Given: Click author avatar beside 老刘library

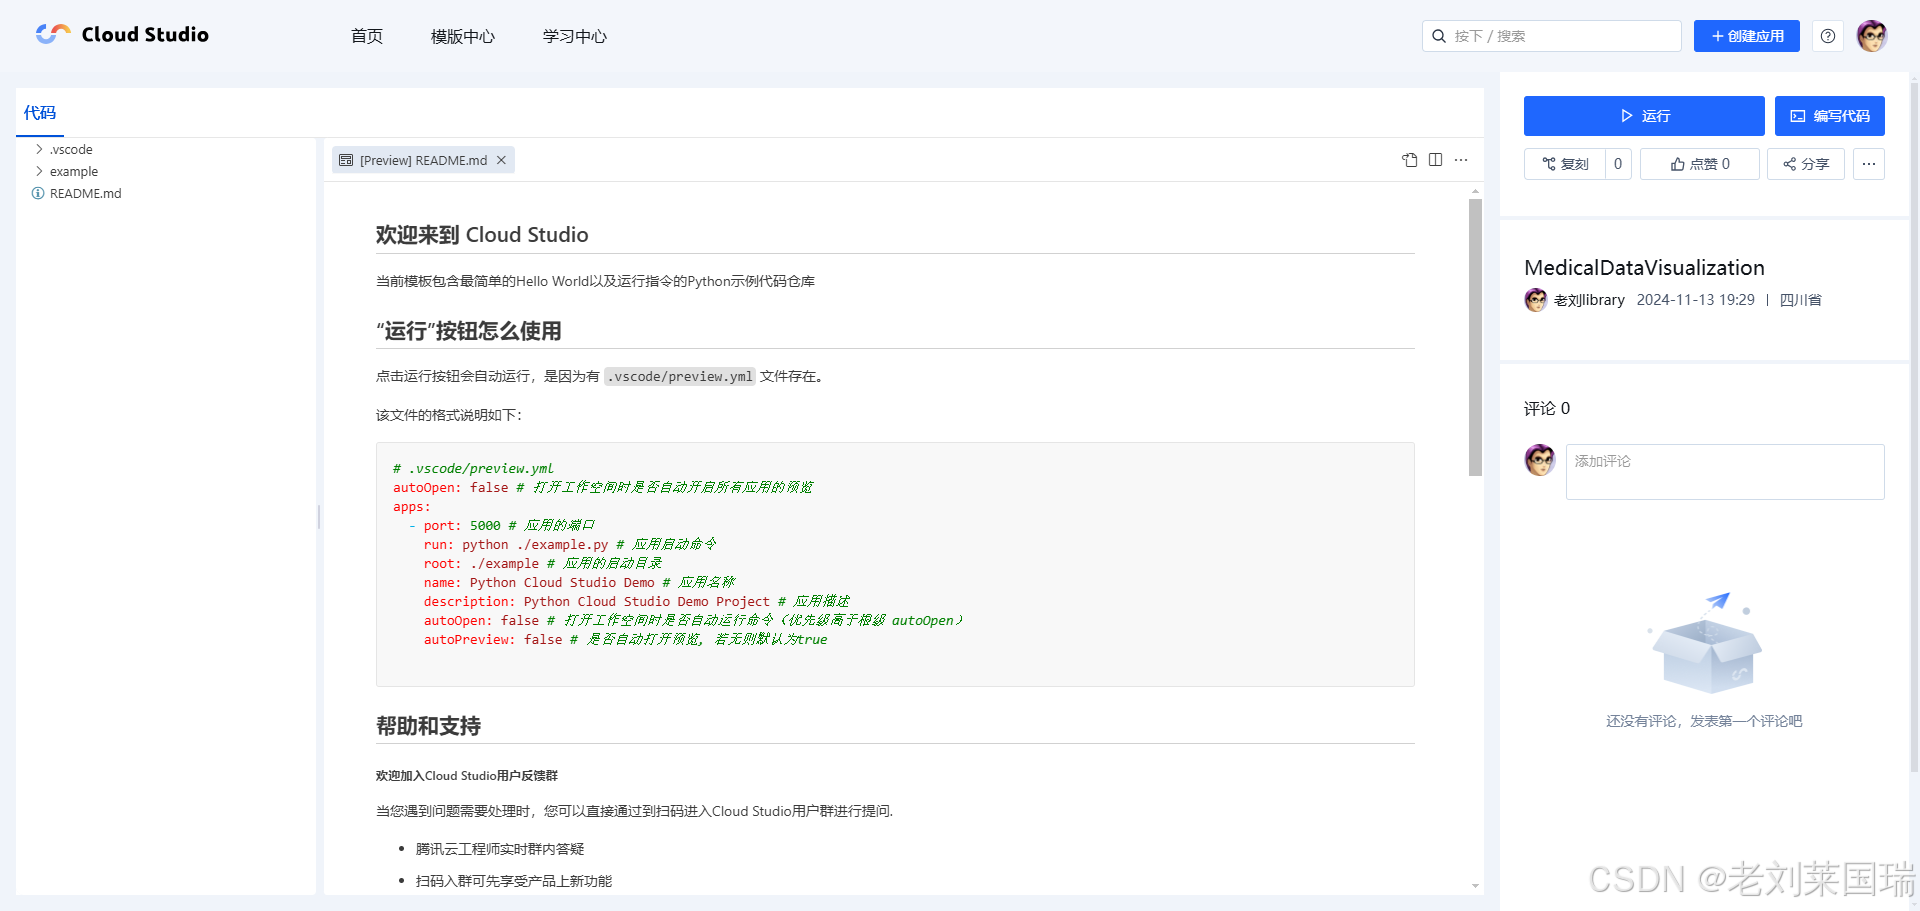Looking at the screenshot, I should (1536, 300).
